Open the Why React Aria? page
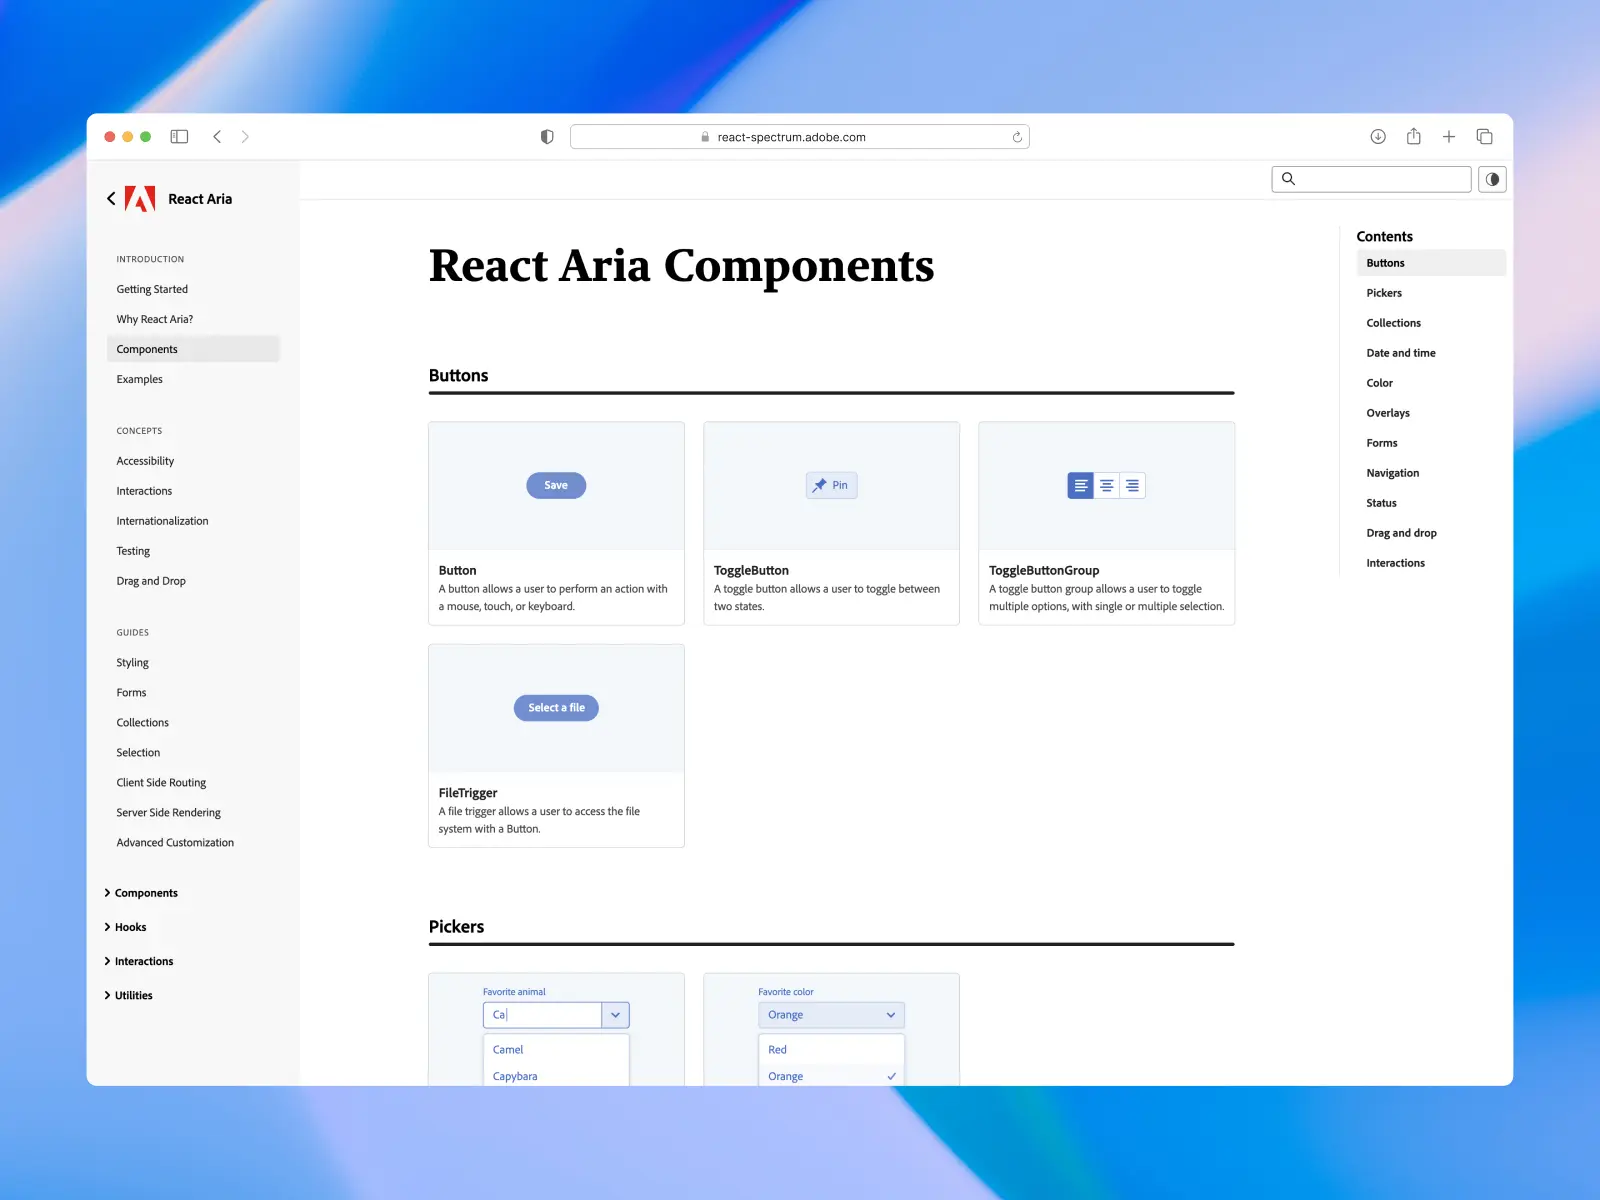This screenshot has height=1200, width=1600. click(x=155, y=319)
